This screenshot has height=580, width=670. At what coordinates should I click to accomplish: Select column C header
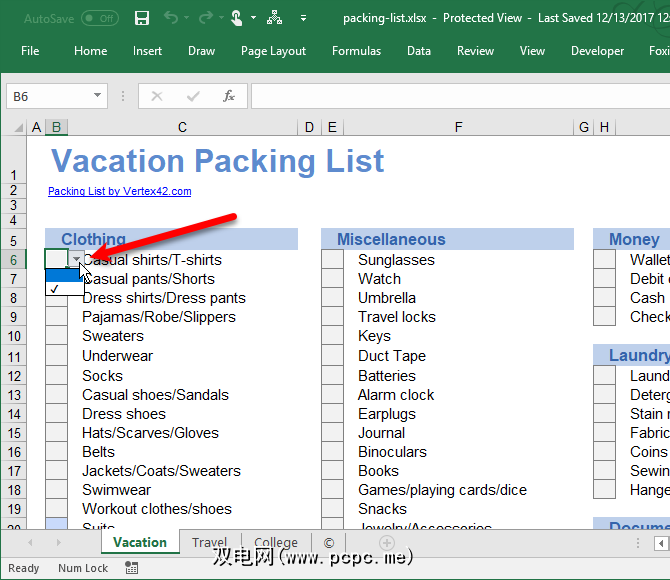(182, 127)
